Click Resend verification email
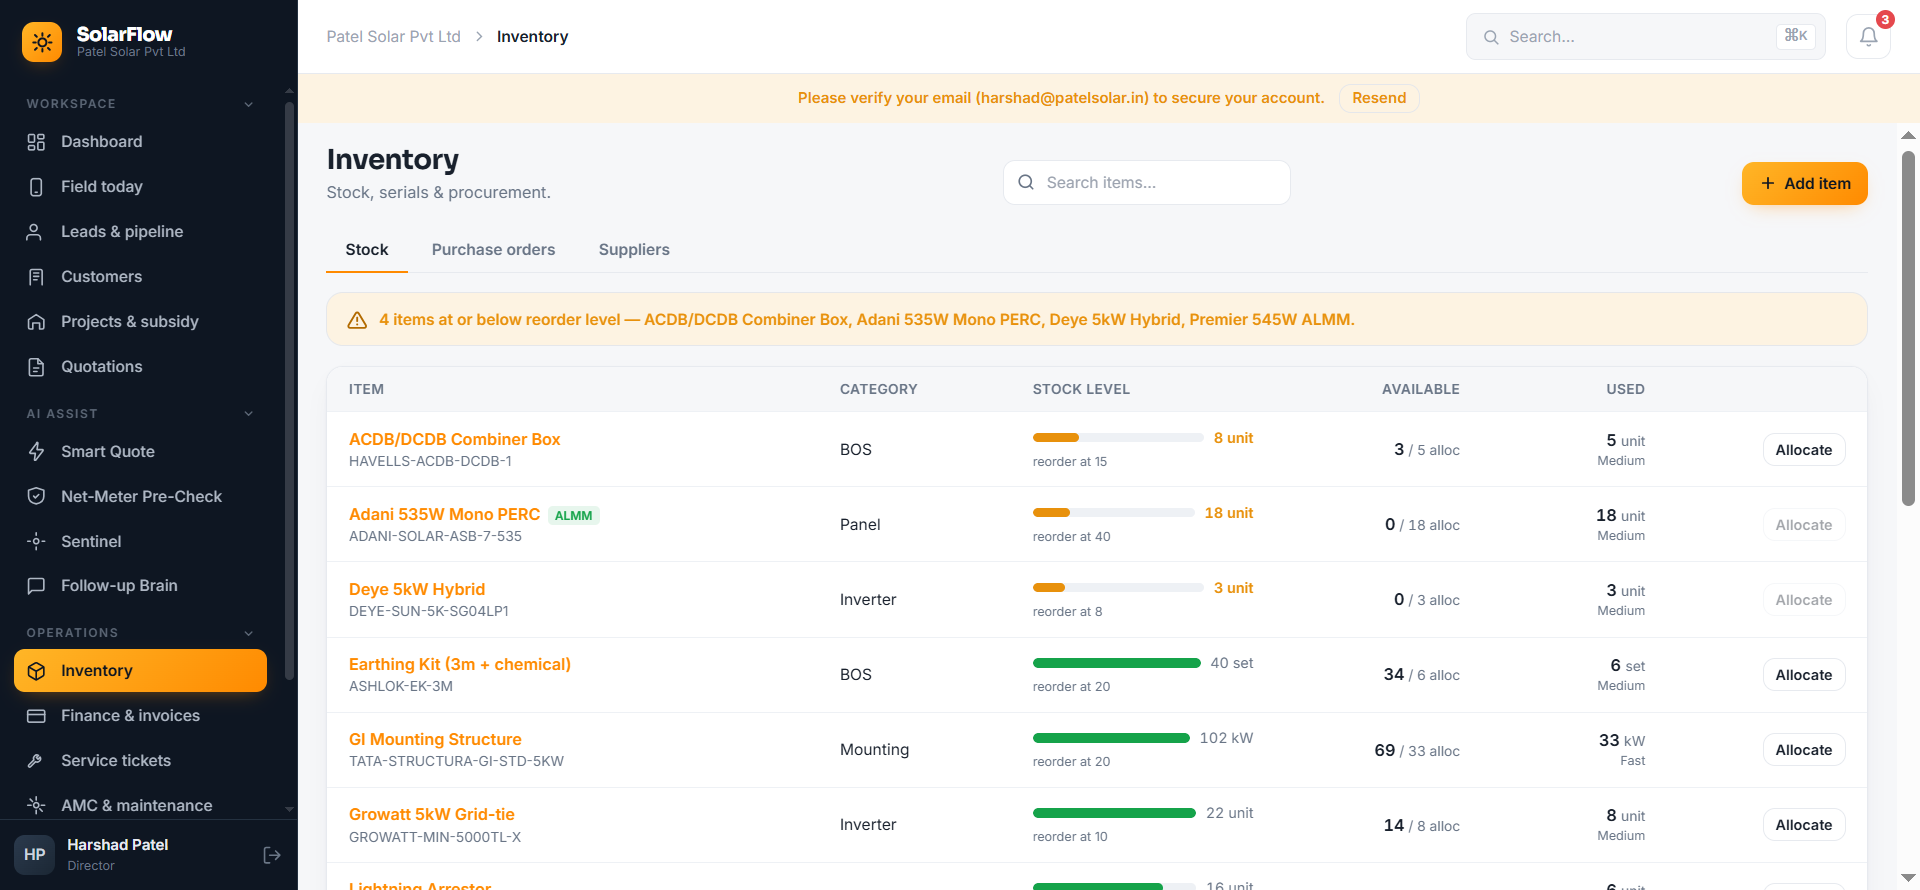This screenshot has width=1920, height=890. tap(1379, 98)
